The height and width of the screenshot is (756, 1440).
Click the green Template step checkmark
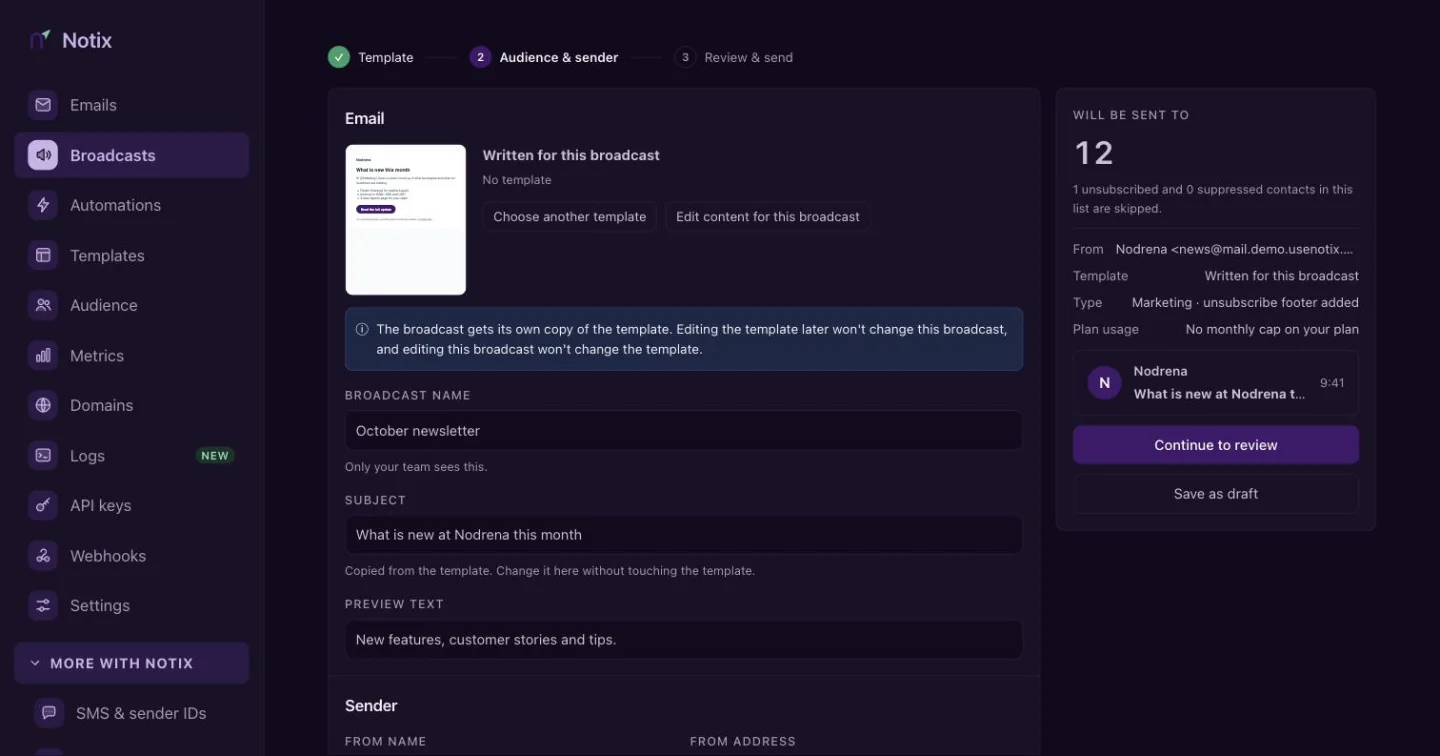[x=339, y=57]
